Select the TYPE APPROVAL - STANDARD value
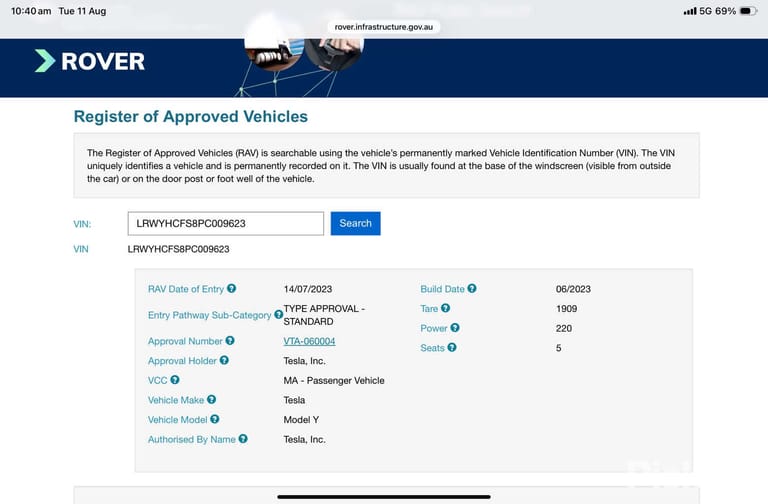Viewport: 768px width, 504px height. pos(324,315)
